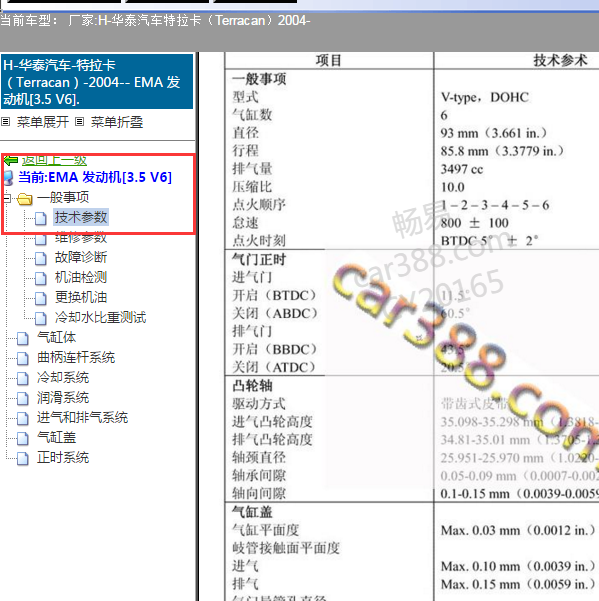Open the 技术参数 page
The image size is (599, 601).
point(81,217)
